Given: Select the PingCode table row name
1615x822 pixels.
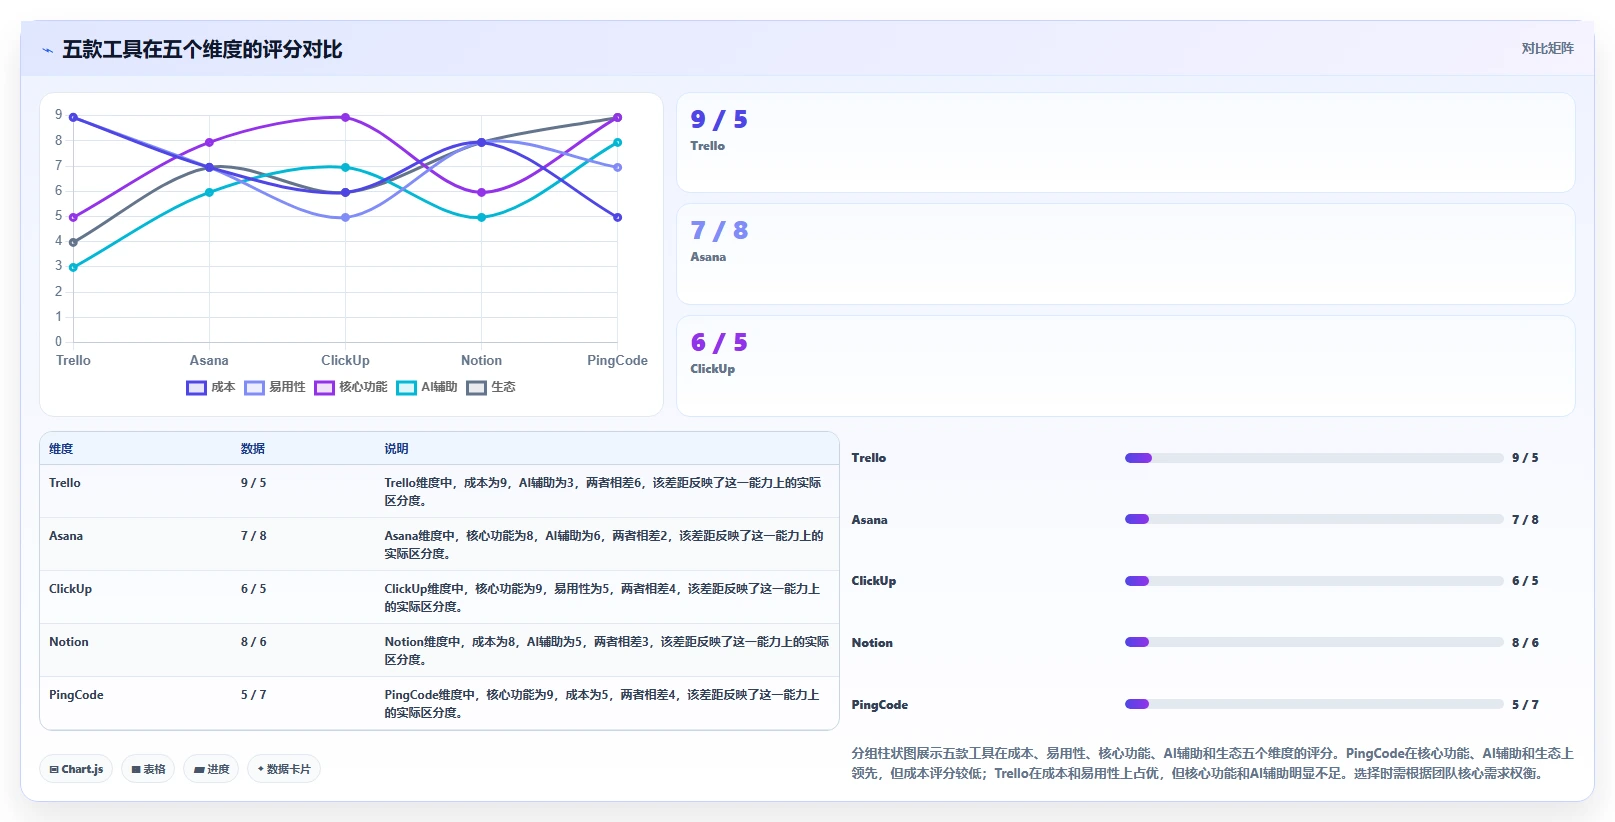Looking at the screenshot, I should pos(76,695).
